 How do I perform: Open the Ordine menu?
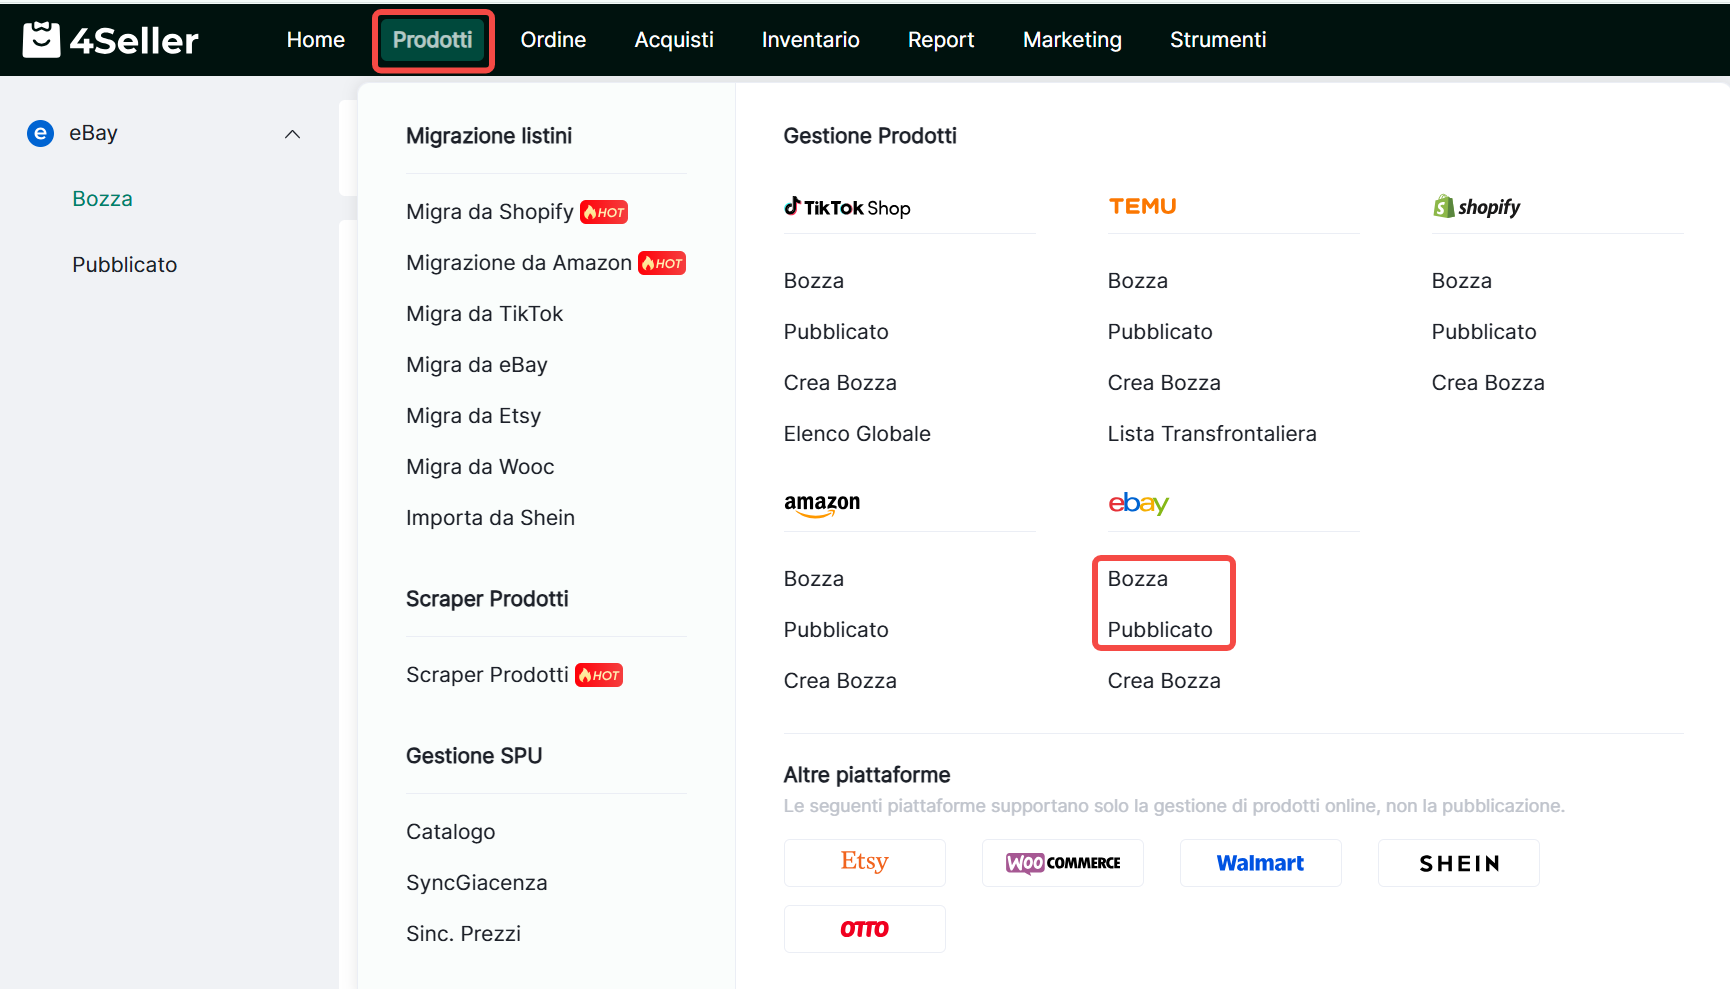point(553,40)
